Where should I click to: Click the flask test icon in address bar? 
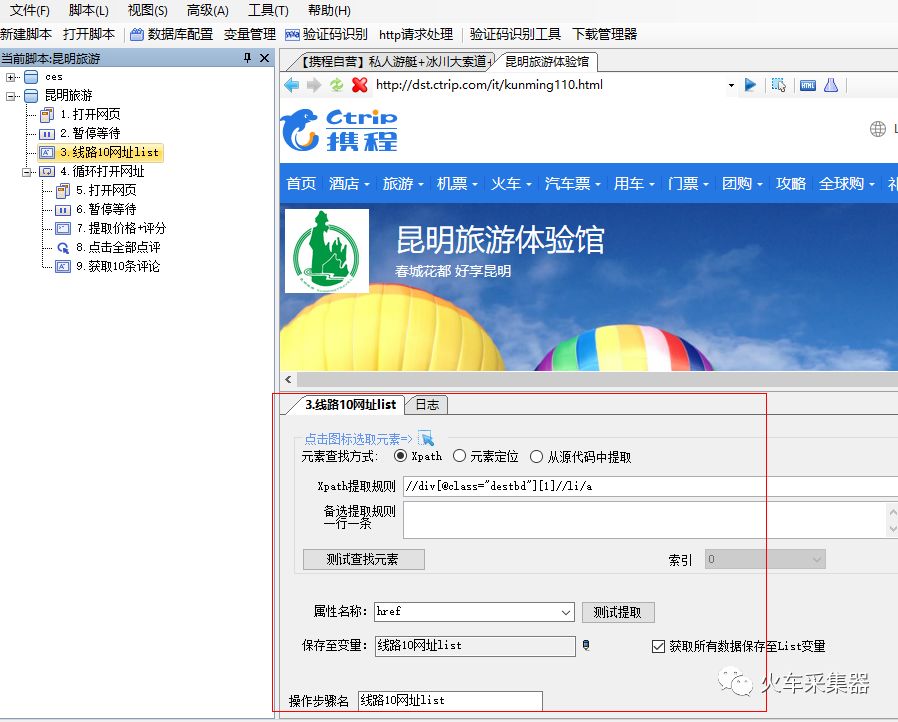coord(831,85)
